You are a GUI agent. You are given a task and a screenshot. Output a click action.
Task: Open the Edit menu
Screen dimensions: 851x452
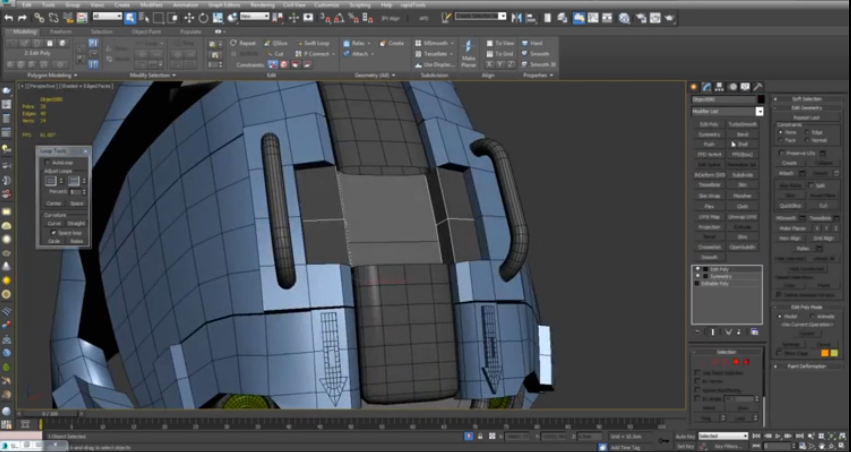pyautogui.click(x=26, y=5)
